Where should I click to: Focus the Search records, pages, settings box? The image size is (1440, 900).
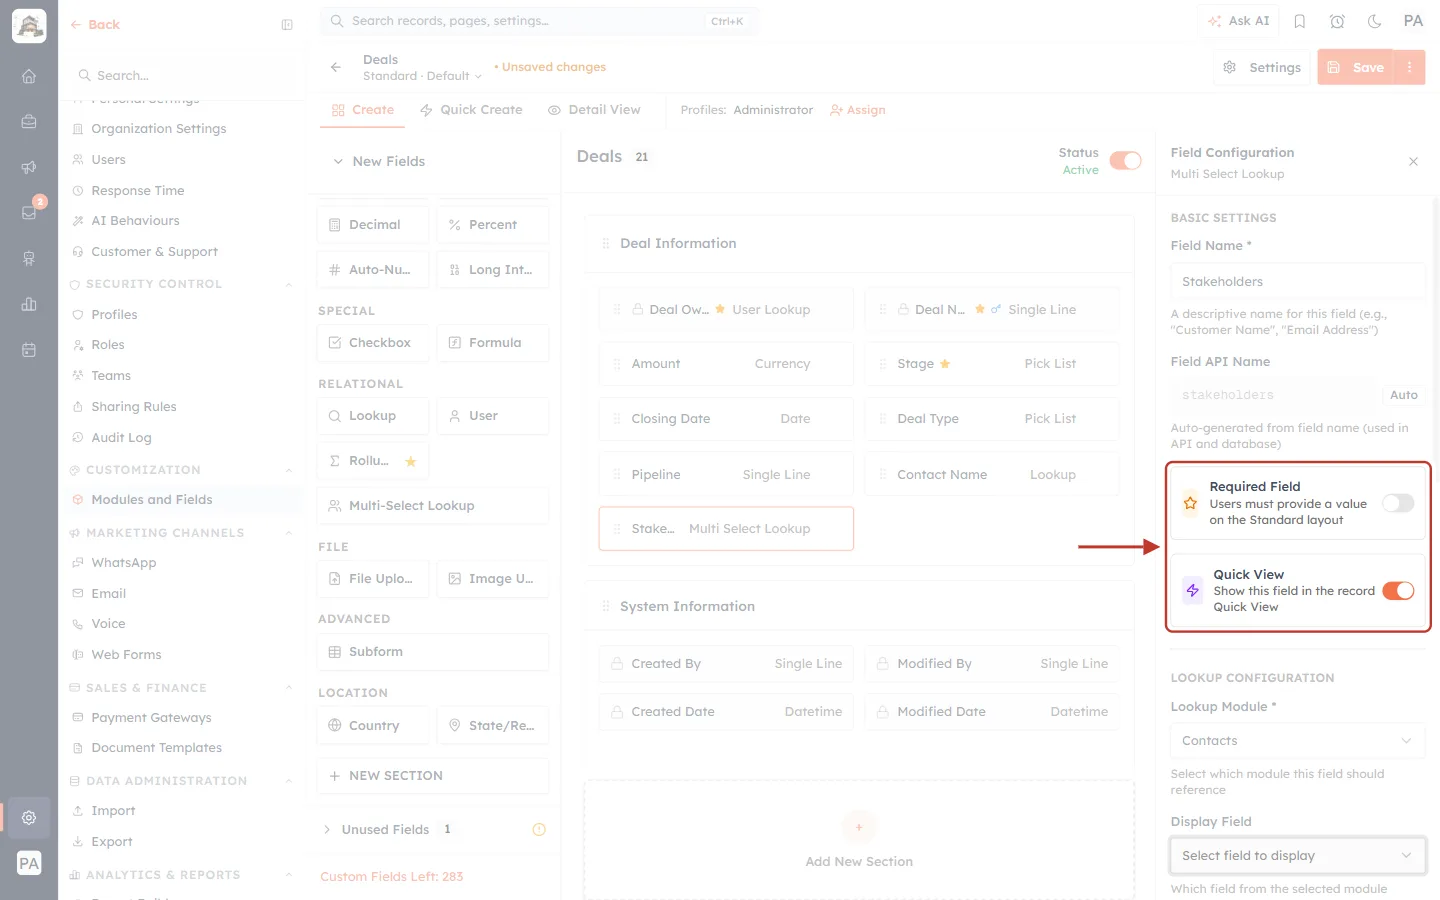[539, 21]
